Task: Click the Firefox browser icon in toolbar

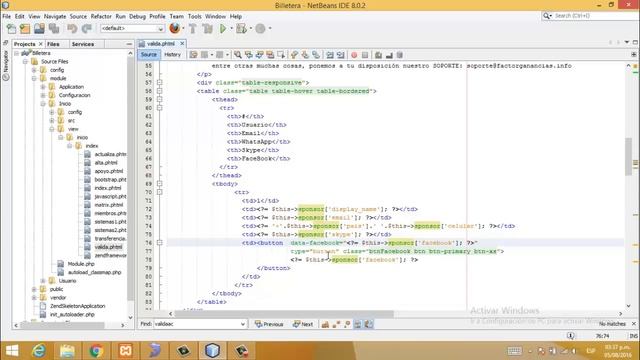Action: pyautogui.click(x=175, y=28)
